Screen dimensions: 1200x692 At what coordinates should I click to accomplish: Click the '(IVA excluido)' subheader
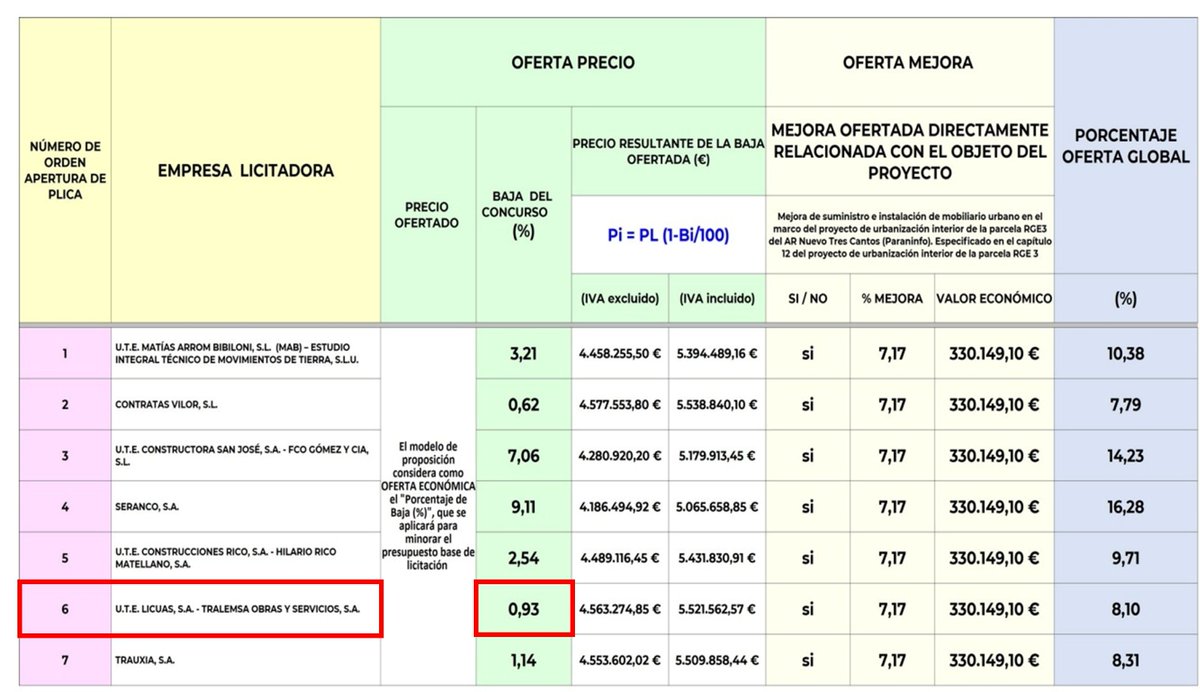[620, 298]
